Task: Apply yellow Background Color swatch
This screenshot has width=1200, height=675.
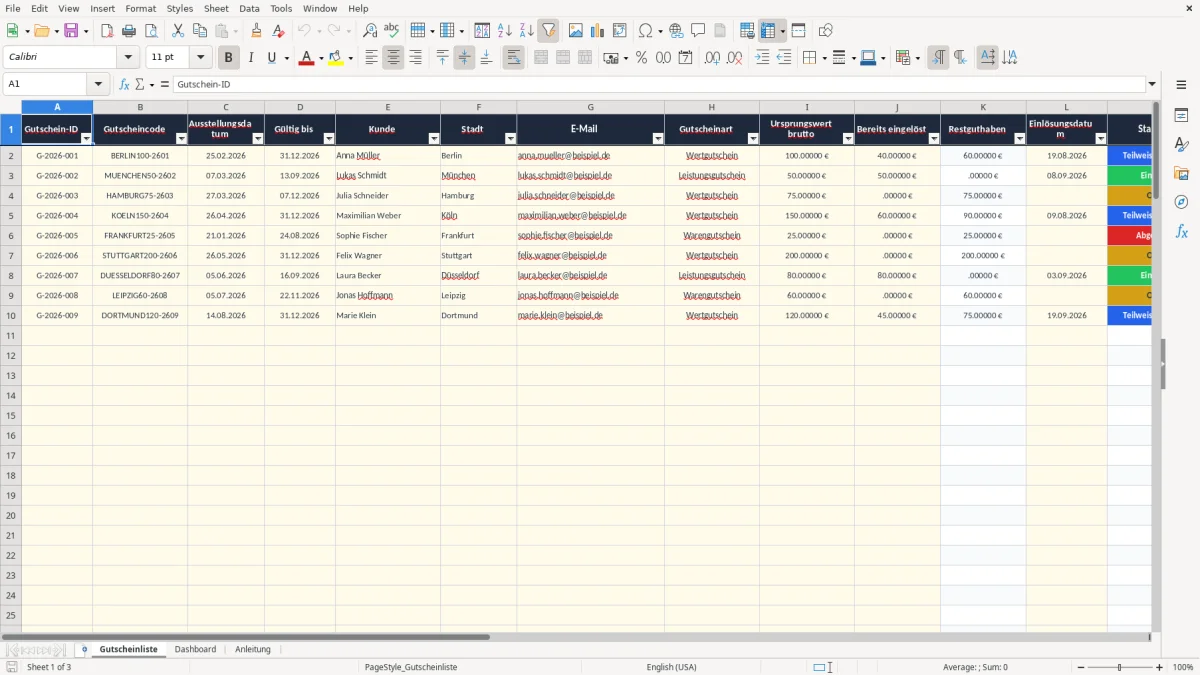Action: pos(336,58)
